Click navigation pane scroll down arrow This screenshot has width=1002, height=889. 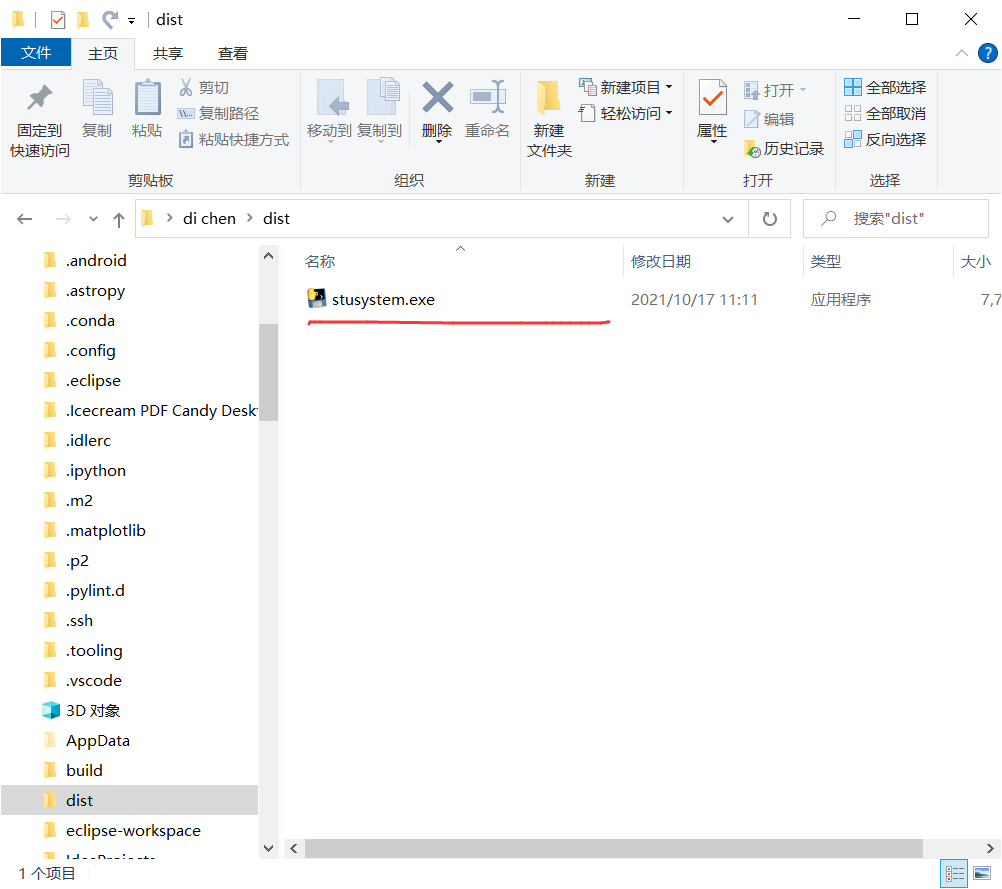pos(268,849)
